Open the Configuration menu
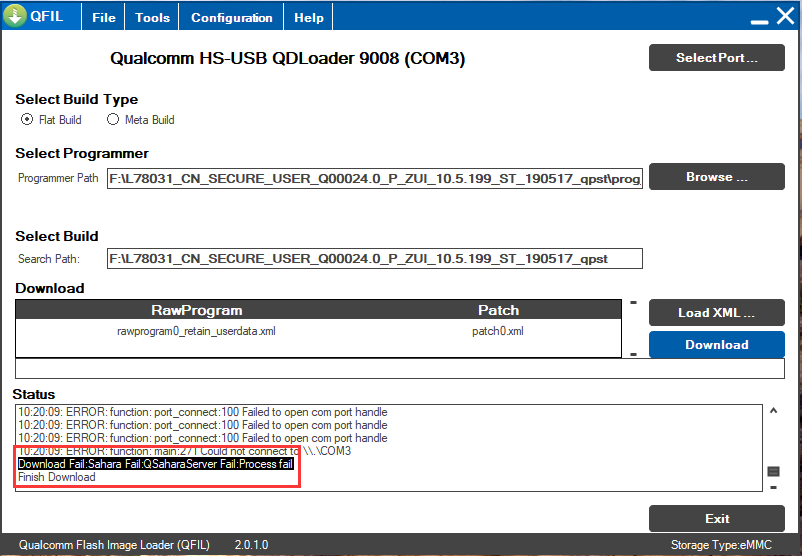 [231, 17]
